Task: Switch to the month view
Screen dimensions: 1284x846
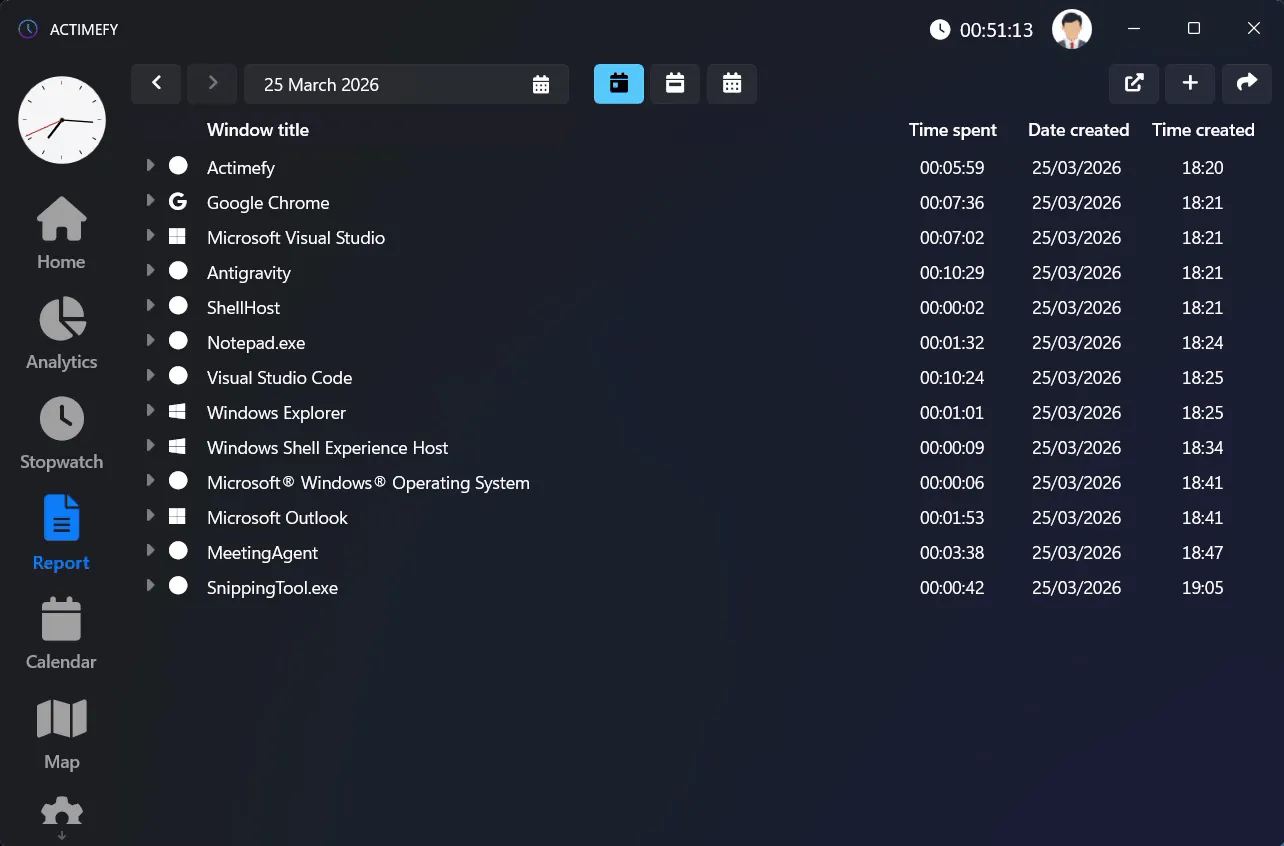Action: [x=732, y=84]
